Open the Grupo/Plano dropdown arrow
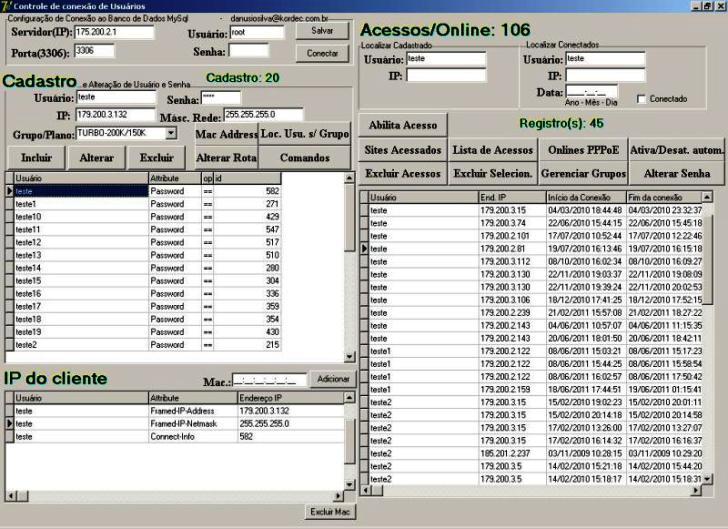The width and height of the screenshot is (728, 529). [x=171, y=133]
